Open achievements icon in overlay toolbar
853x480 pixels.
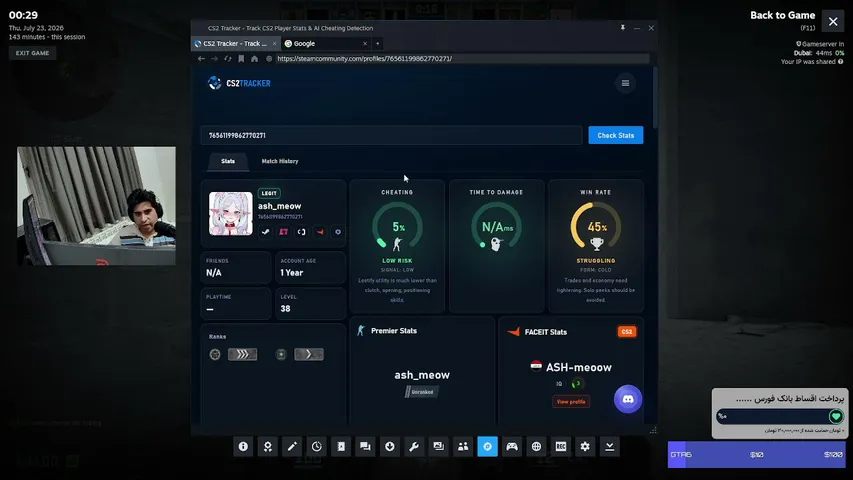coord(268,446)
